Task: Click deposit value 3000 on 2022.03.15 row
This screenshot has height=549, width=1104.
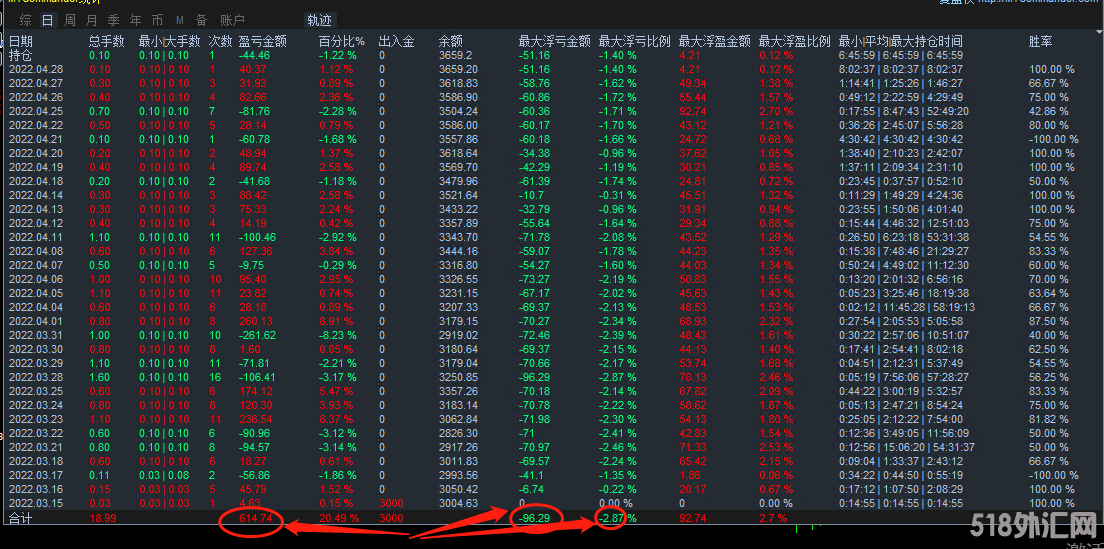Action: pyautogui.click(x=391, y=503)
